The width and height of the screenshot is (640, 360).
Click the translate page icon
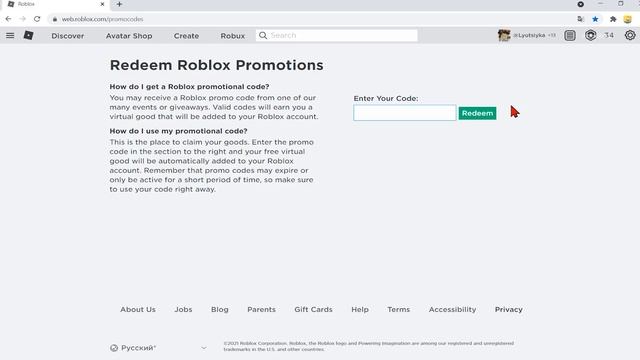[x=580, y=19]
